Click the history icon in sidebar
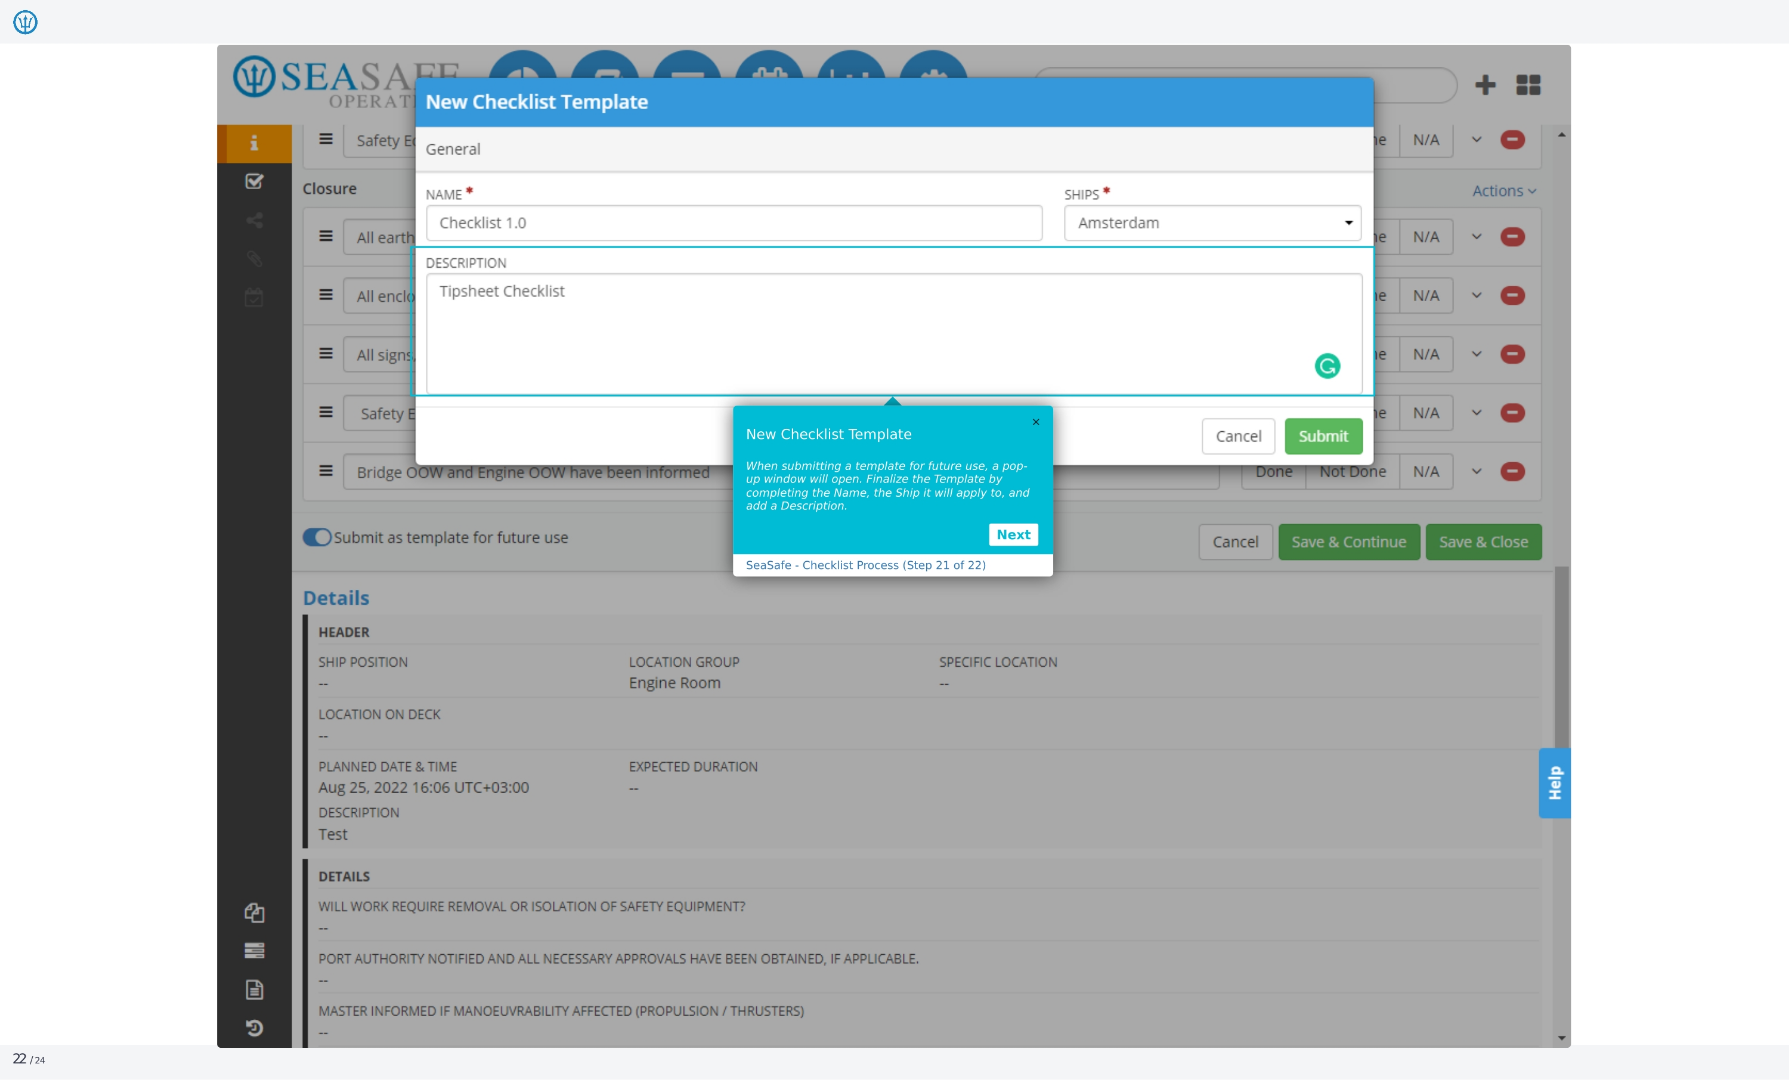Image resolution: width=1789 pixels, height=1080 pixels. [x=254, y=1028]
